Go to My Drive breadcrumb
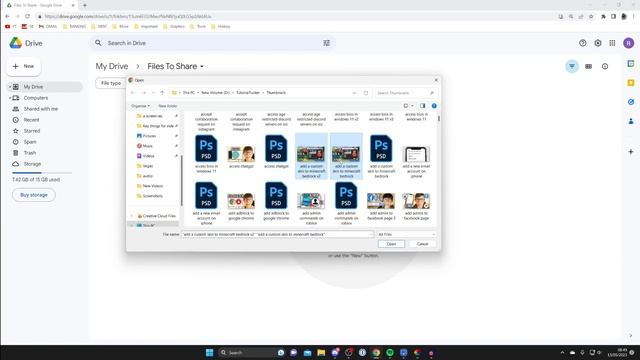Viewport: 640px width, 360px height. pyautogui.click(x=112, y=66)
